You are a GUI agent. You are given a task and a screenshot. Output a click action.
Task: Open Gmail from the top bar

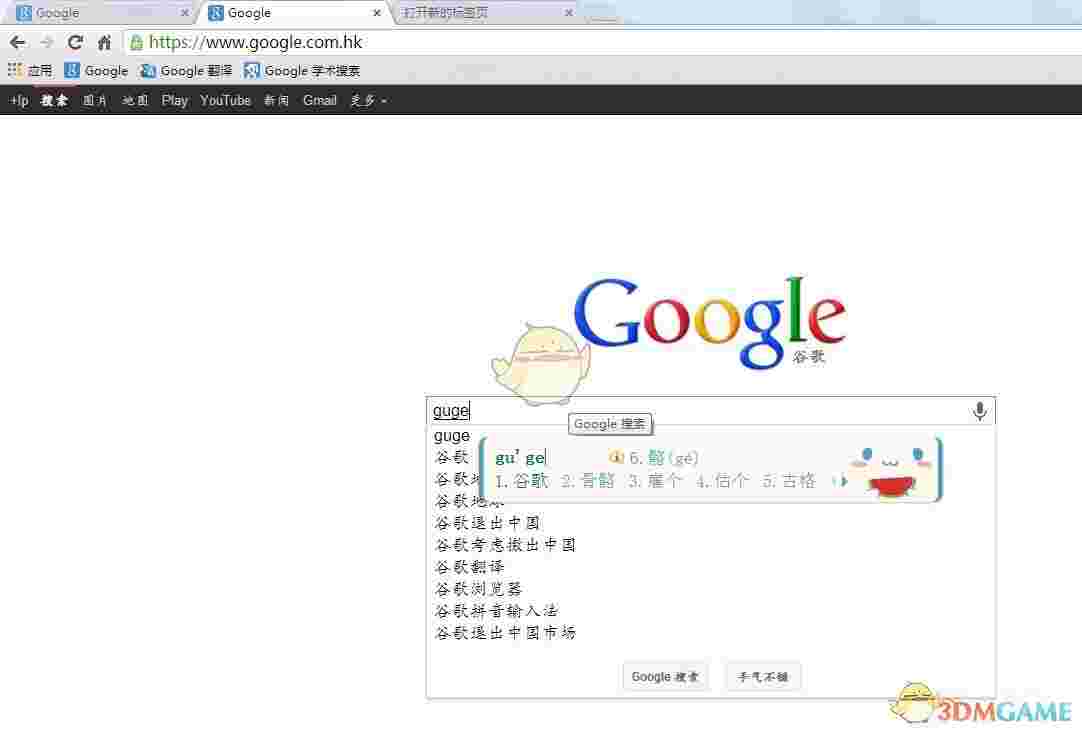click(x=319, y=100)
